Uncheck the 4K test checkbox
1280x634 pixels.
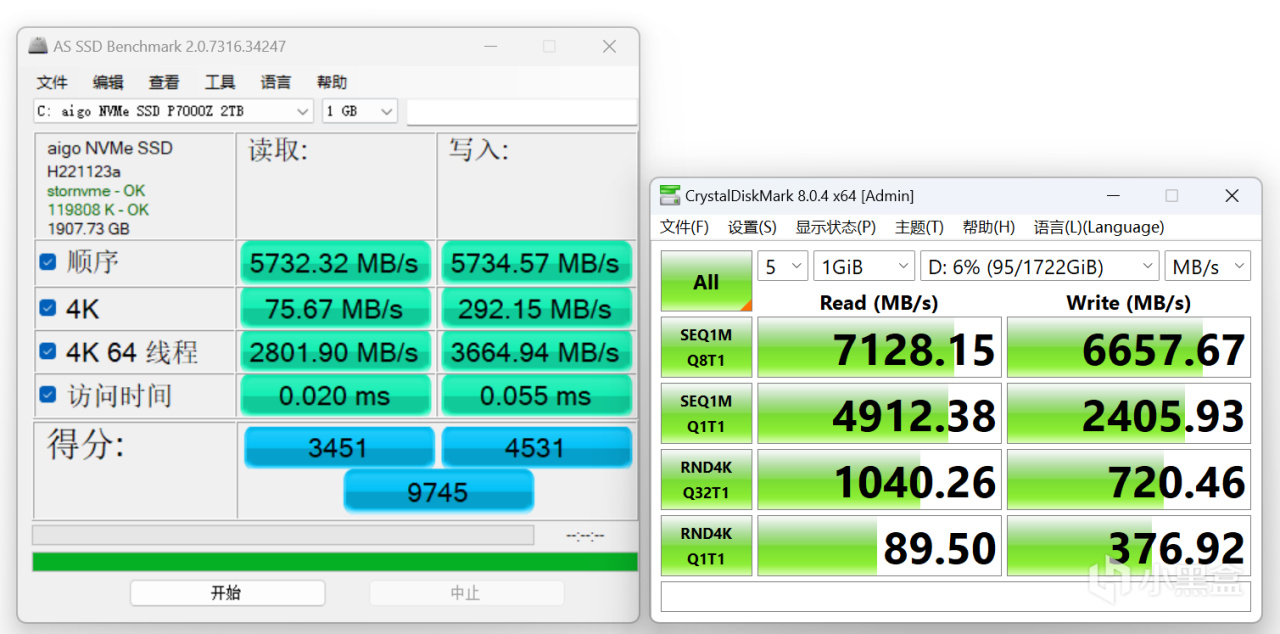click(47, 308)
